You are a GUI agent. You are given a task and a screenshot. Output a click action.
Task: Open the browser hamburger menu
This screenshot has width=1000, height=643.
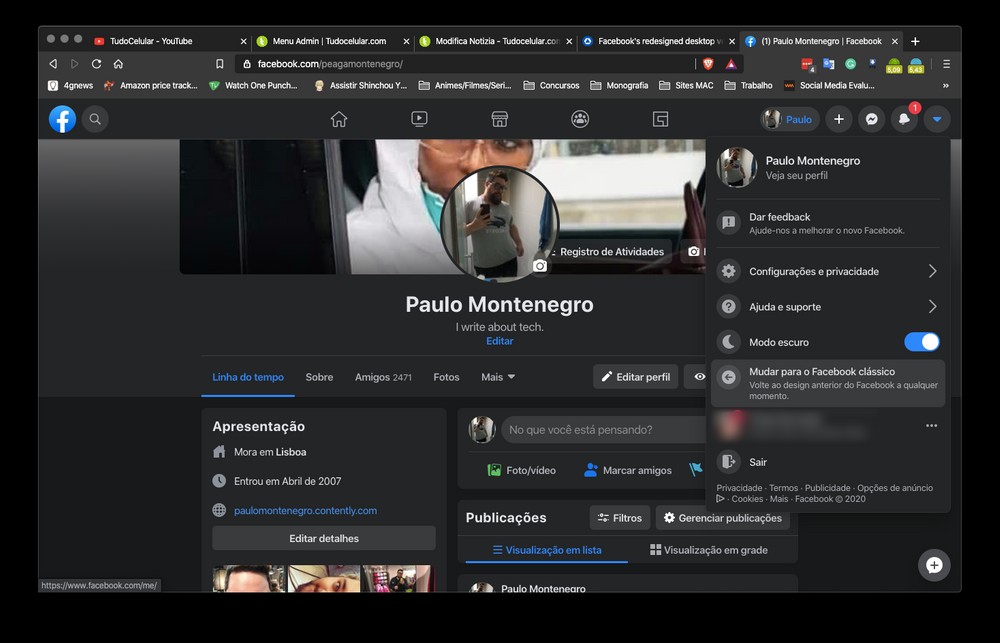(946, 64)
